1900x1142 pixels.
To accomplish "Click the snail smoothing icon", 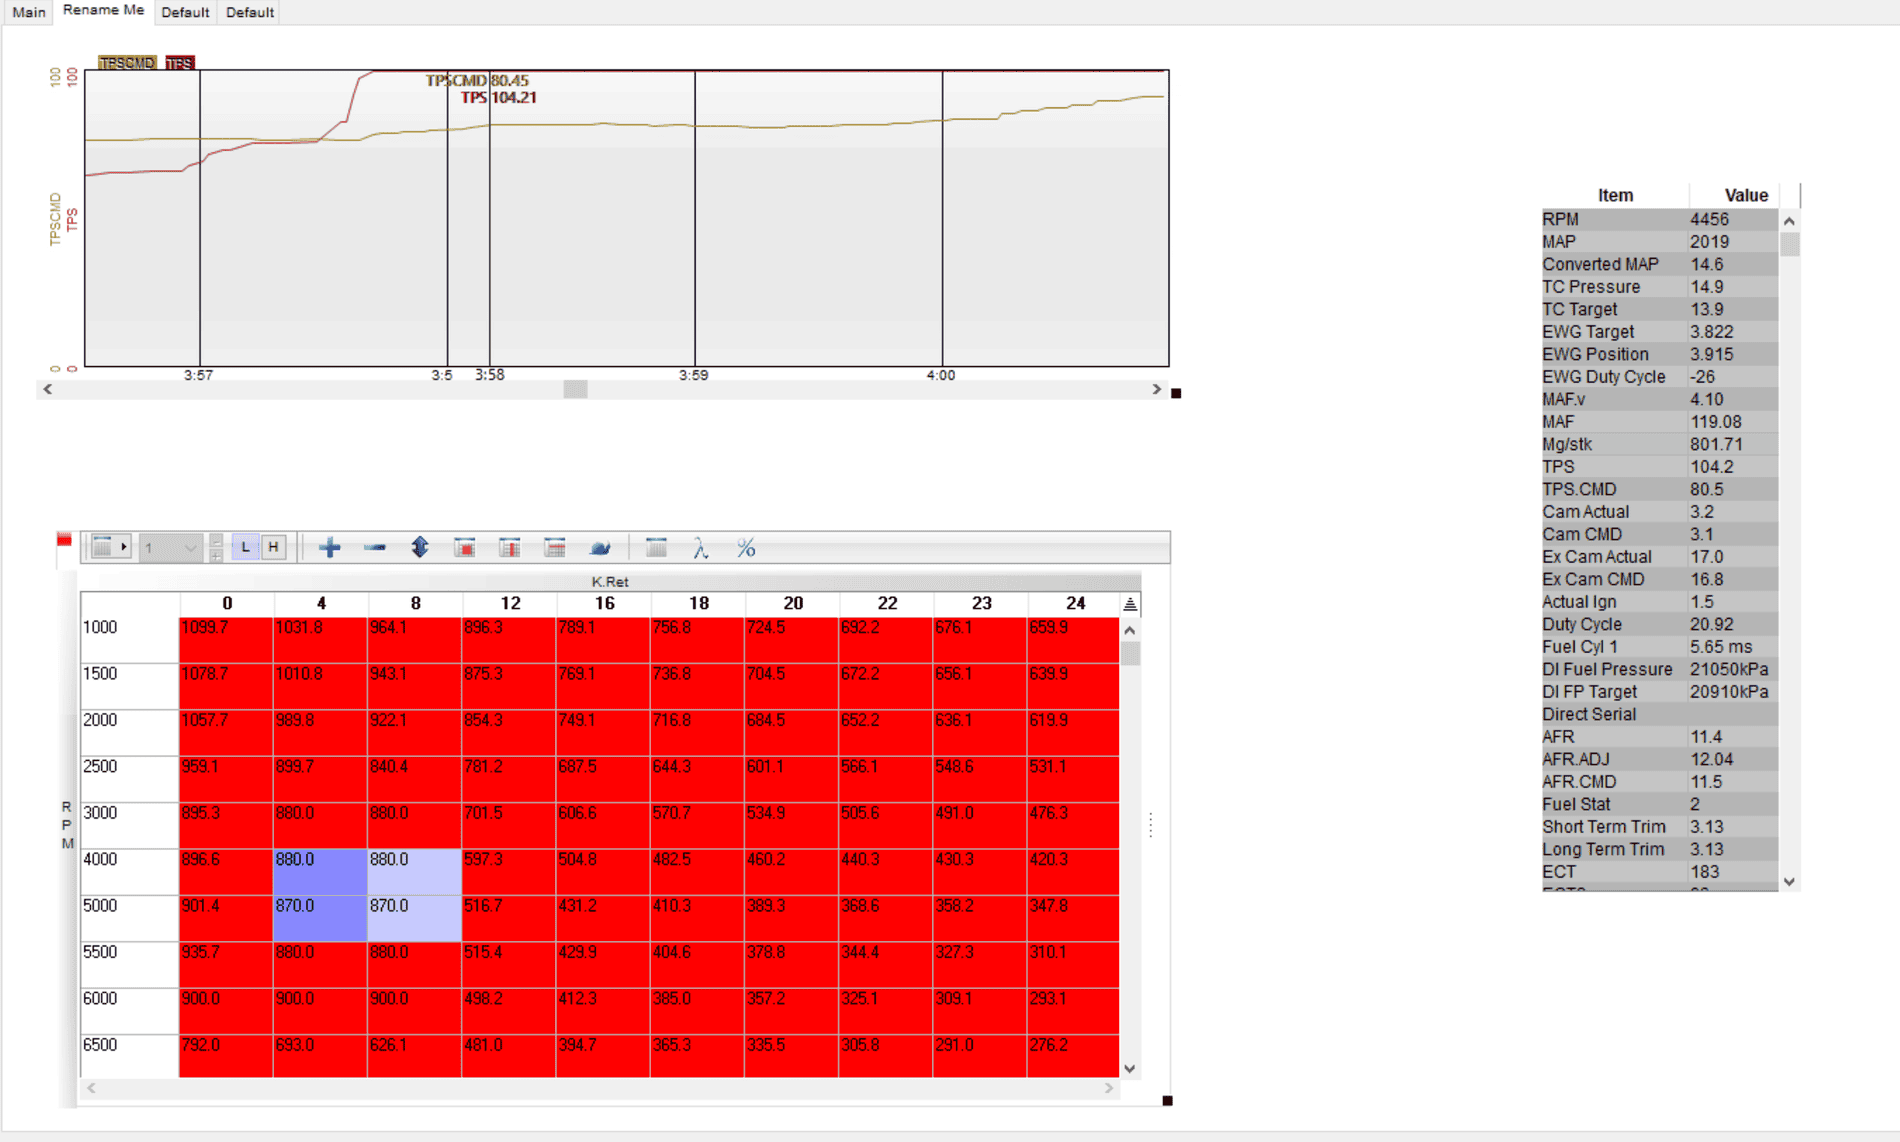I will click(x=600, y=548).
